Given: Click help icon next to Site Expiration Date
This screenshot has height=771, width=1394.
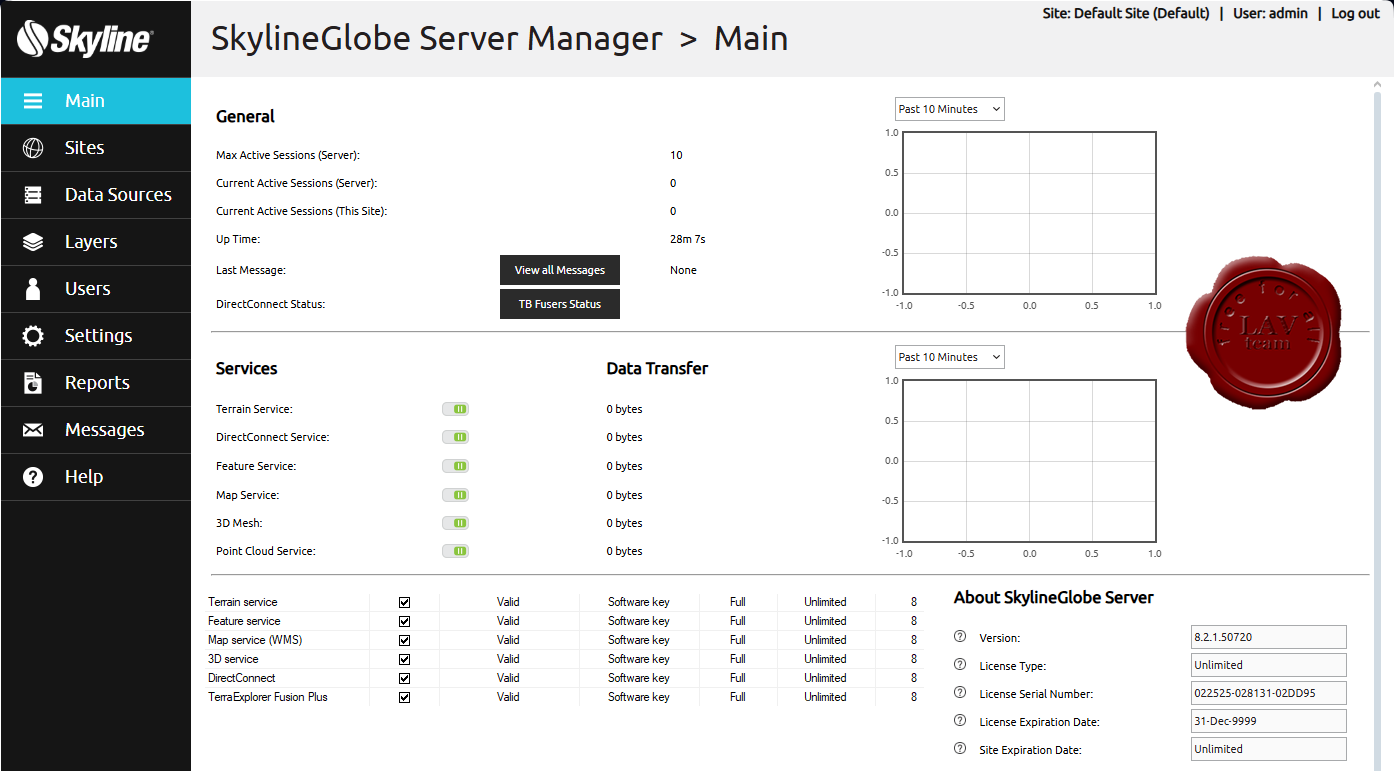Looking at the screenshot, I should pos(960,749).
